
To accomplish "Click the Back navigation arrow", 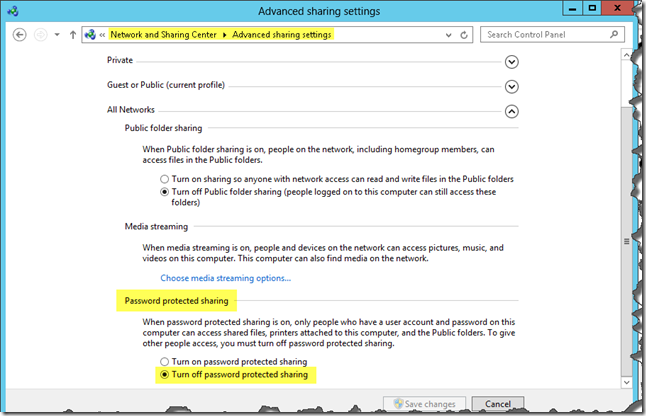I will click(19, 35).
